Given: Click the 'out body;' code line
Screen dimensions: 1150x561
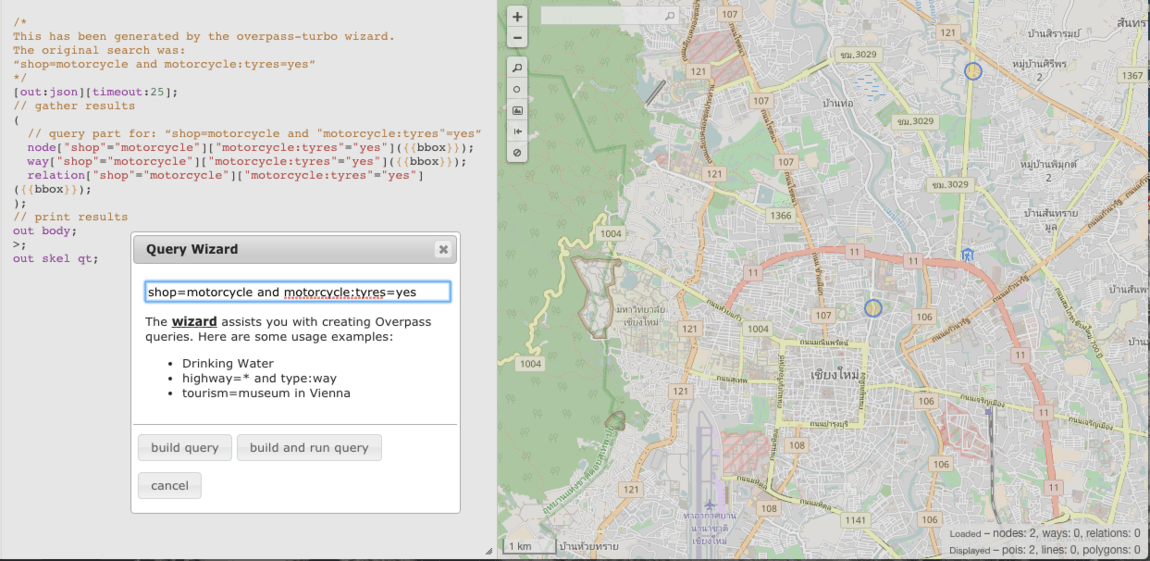Looking at the screenshot, I should pyautogui.click(x=45, y=231).
